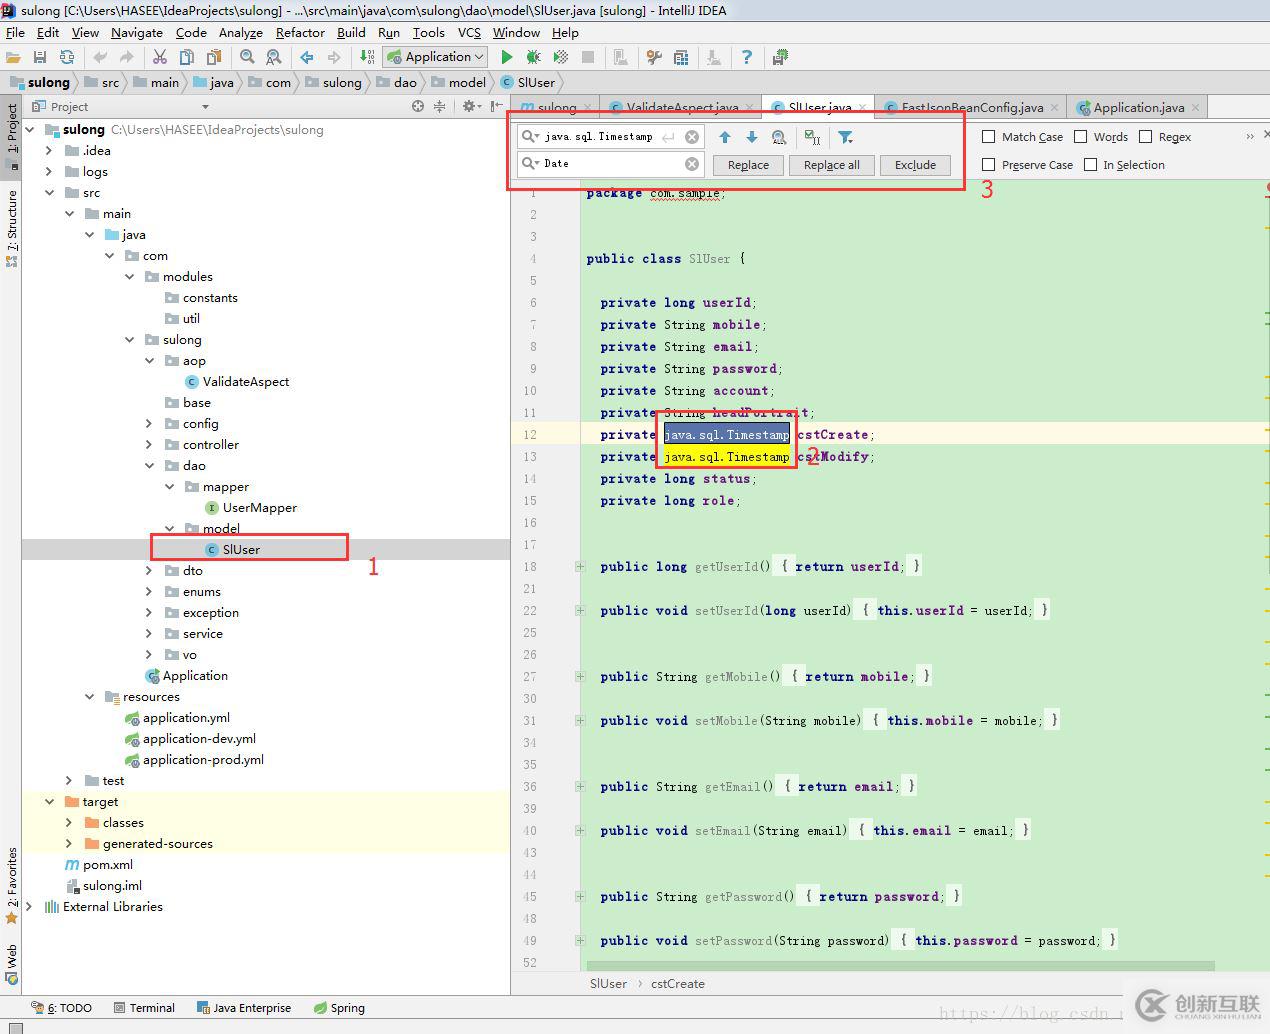The image size is (1270, 1034).
Task: Jump to previous occurrence with up arrow
Action: click(725, 137)
